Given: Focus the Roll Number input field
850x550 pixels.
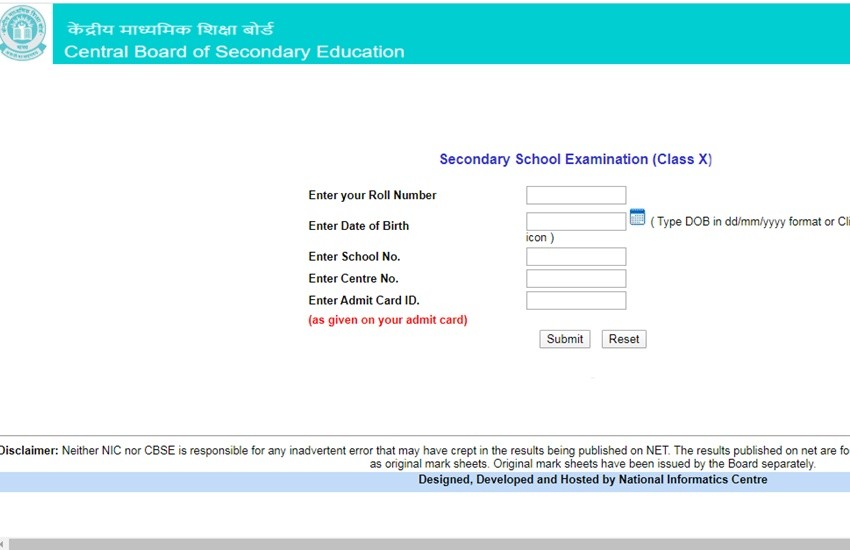Looking at the screenshot, I should tap(576, 195).
